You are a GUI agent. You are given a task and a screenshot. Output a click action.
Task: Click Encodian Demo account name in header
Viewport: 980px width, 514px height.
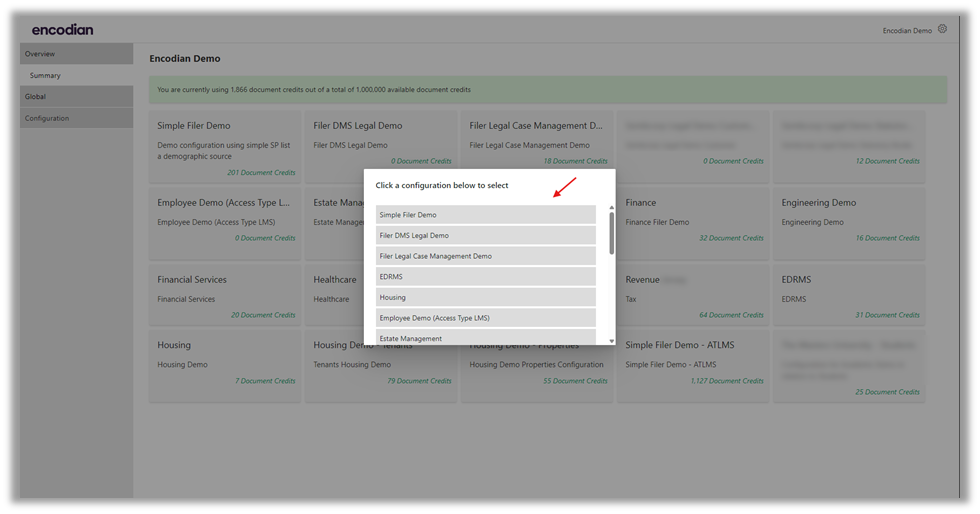(x=906, y=31)
